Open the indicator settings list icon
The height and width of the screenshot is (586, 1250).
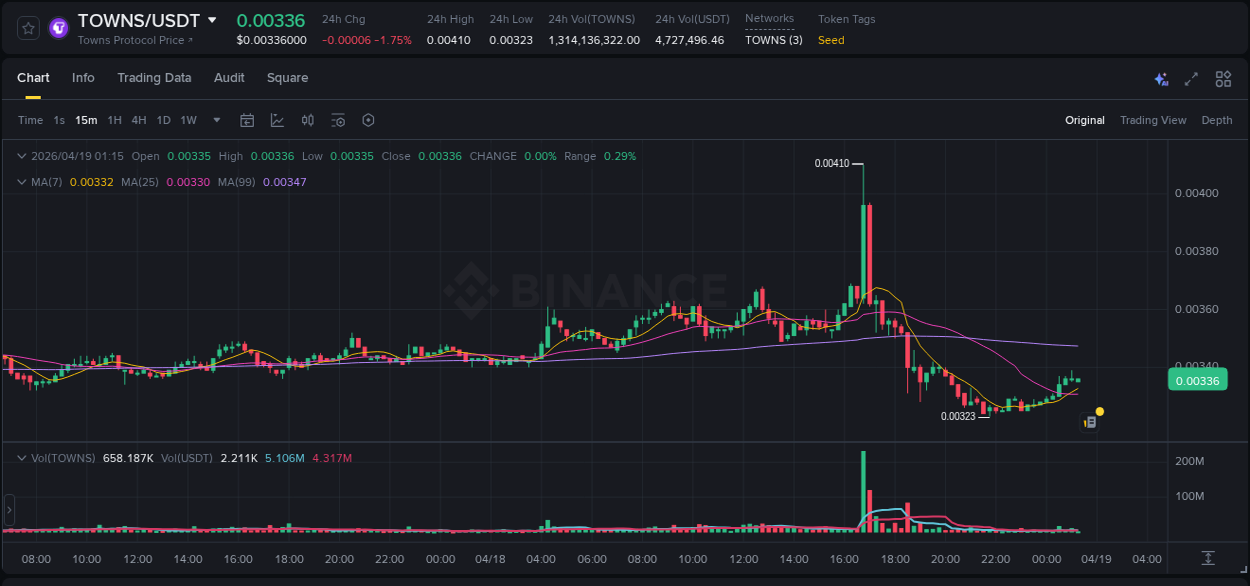[x=337, y=120]
